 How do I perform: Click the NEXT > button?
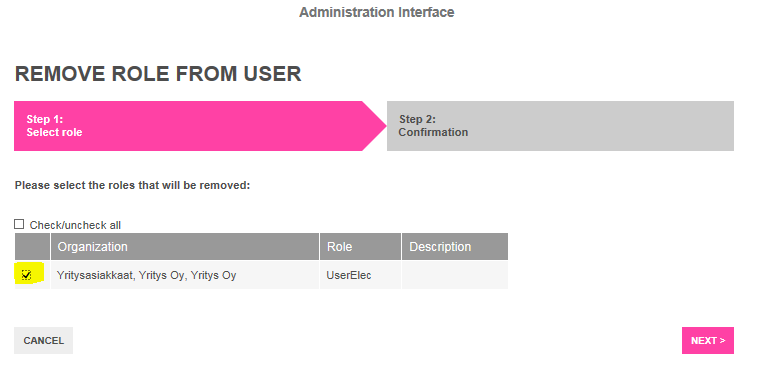708,341
